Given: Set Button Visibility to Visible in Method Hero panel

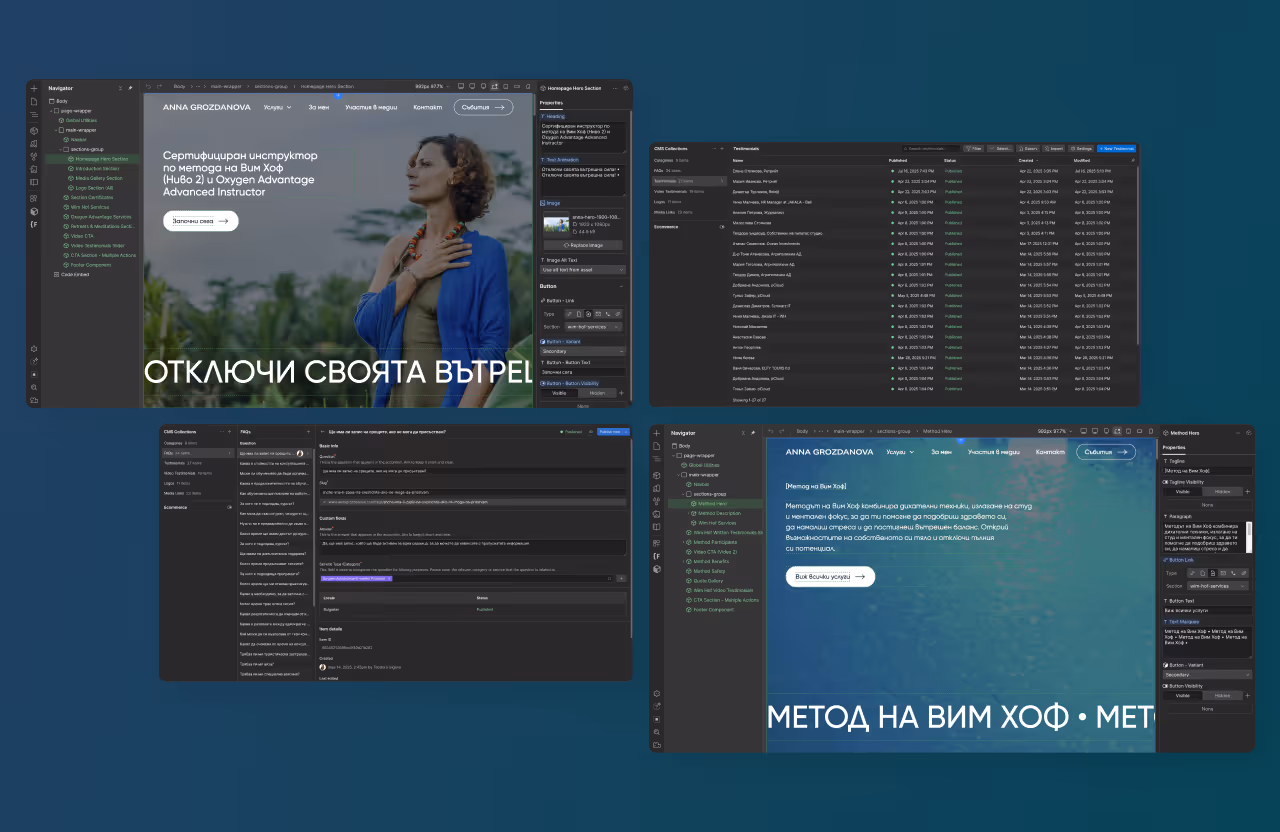Looking at the screenshot, I should 1183,696.
